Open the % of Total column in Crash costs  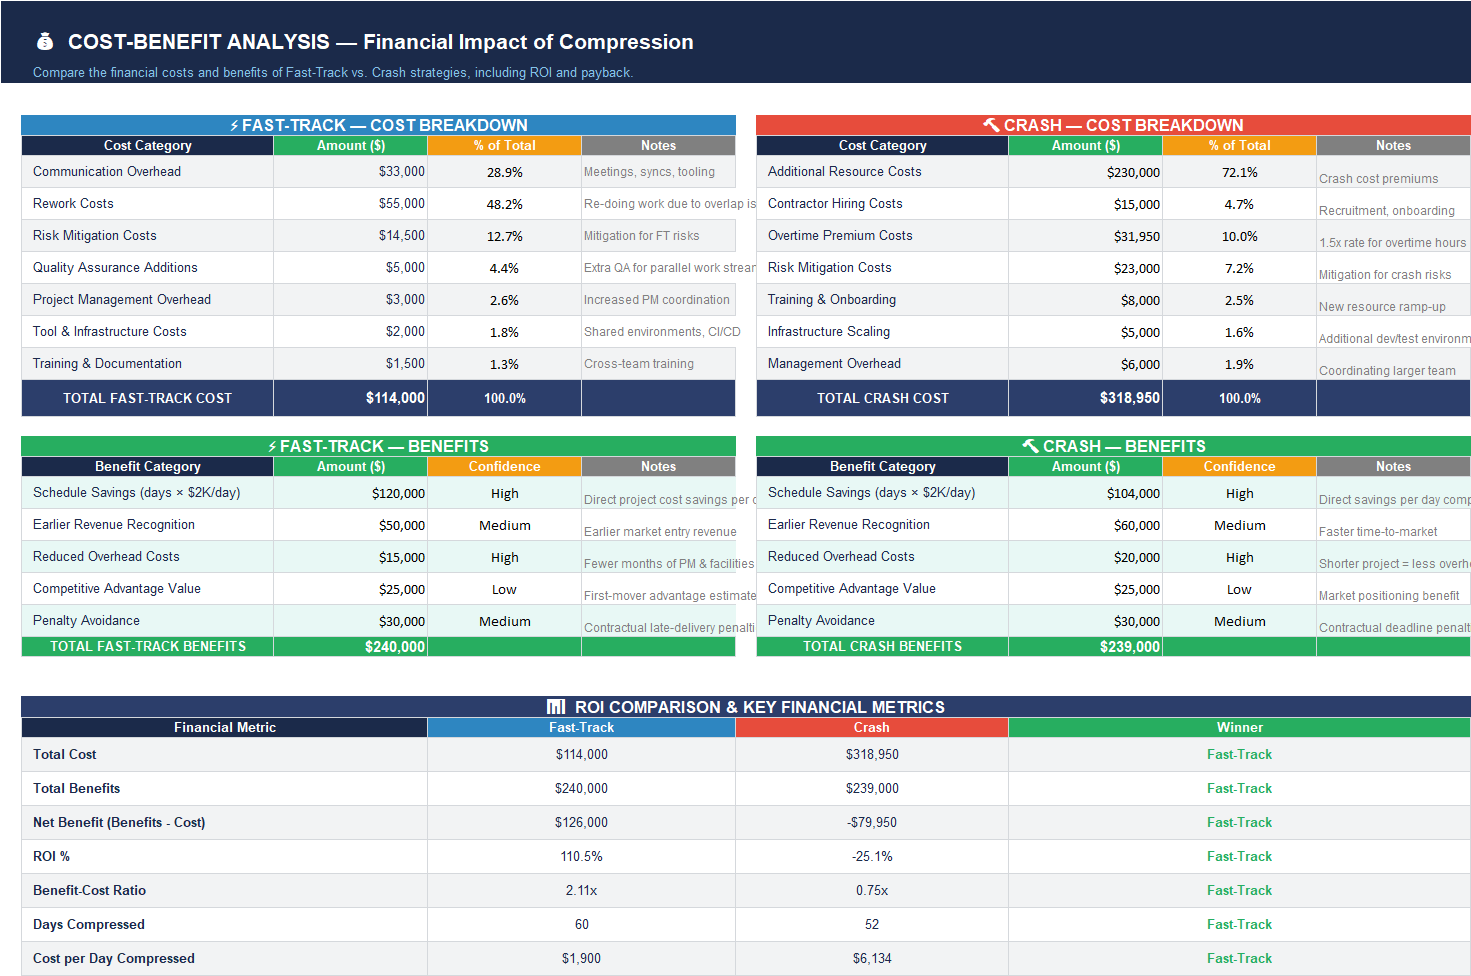[1239, 145]
